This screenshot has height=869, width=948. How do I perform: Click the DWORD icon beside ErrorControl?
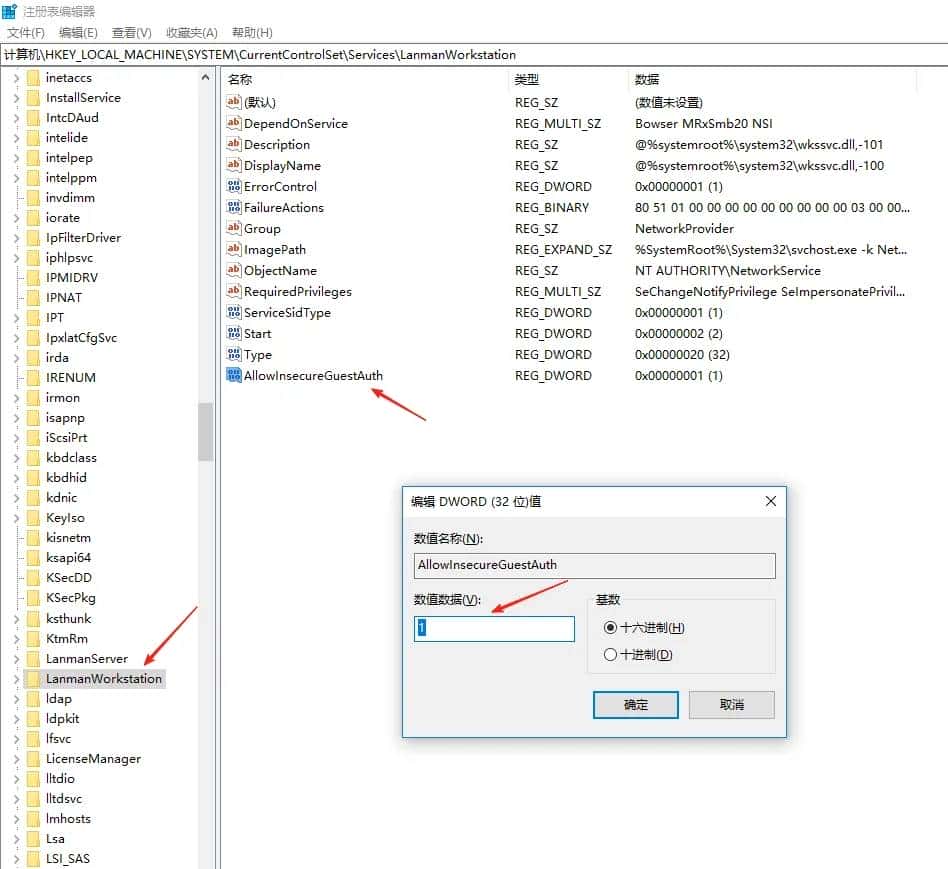point(233,186)
